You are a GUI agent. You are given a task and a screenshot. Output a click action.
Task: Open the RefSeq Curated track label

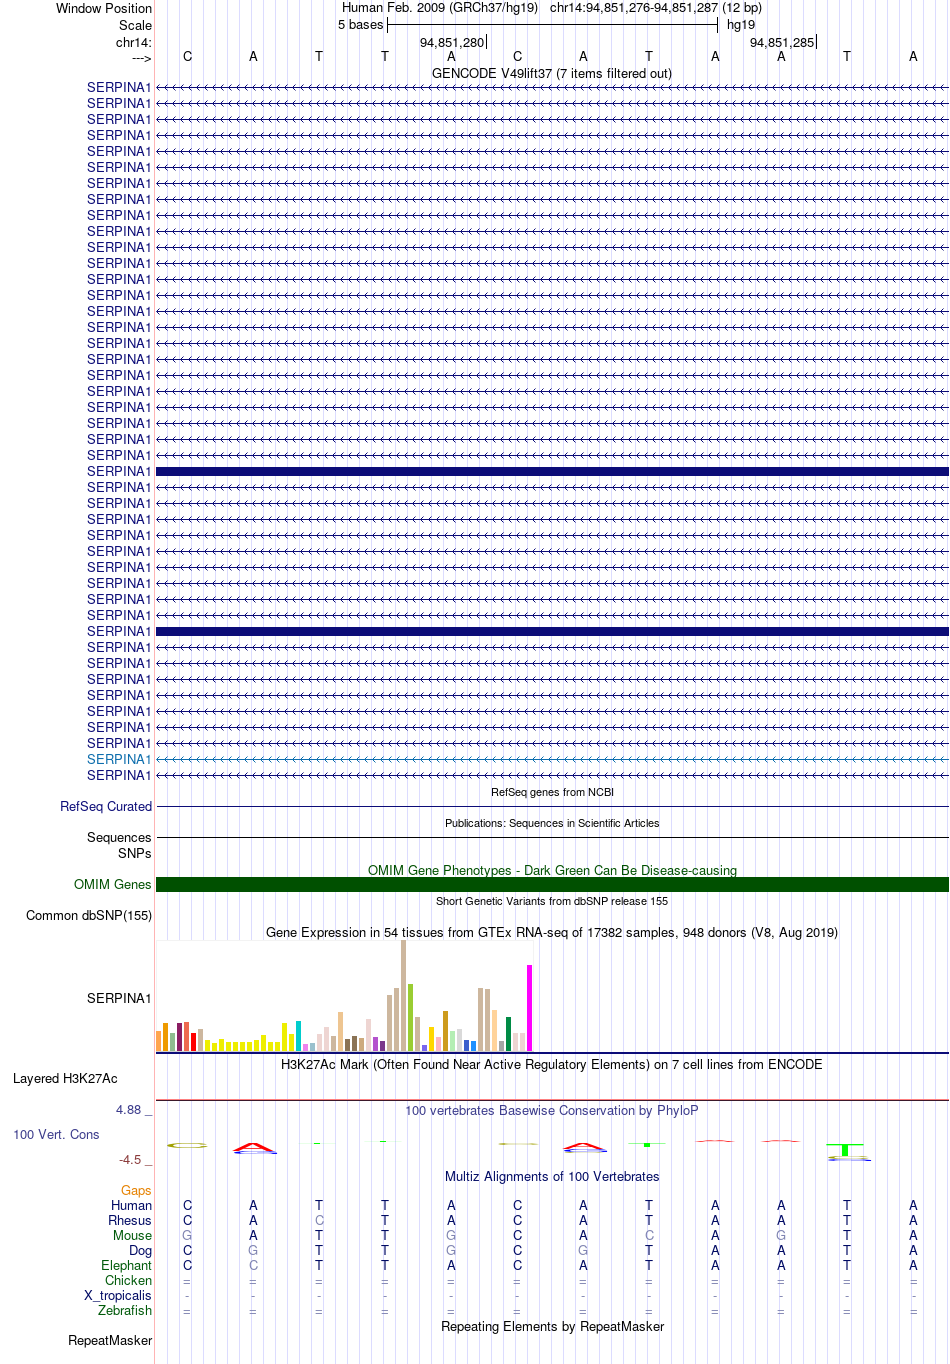pos(106,806)
